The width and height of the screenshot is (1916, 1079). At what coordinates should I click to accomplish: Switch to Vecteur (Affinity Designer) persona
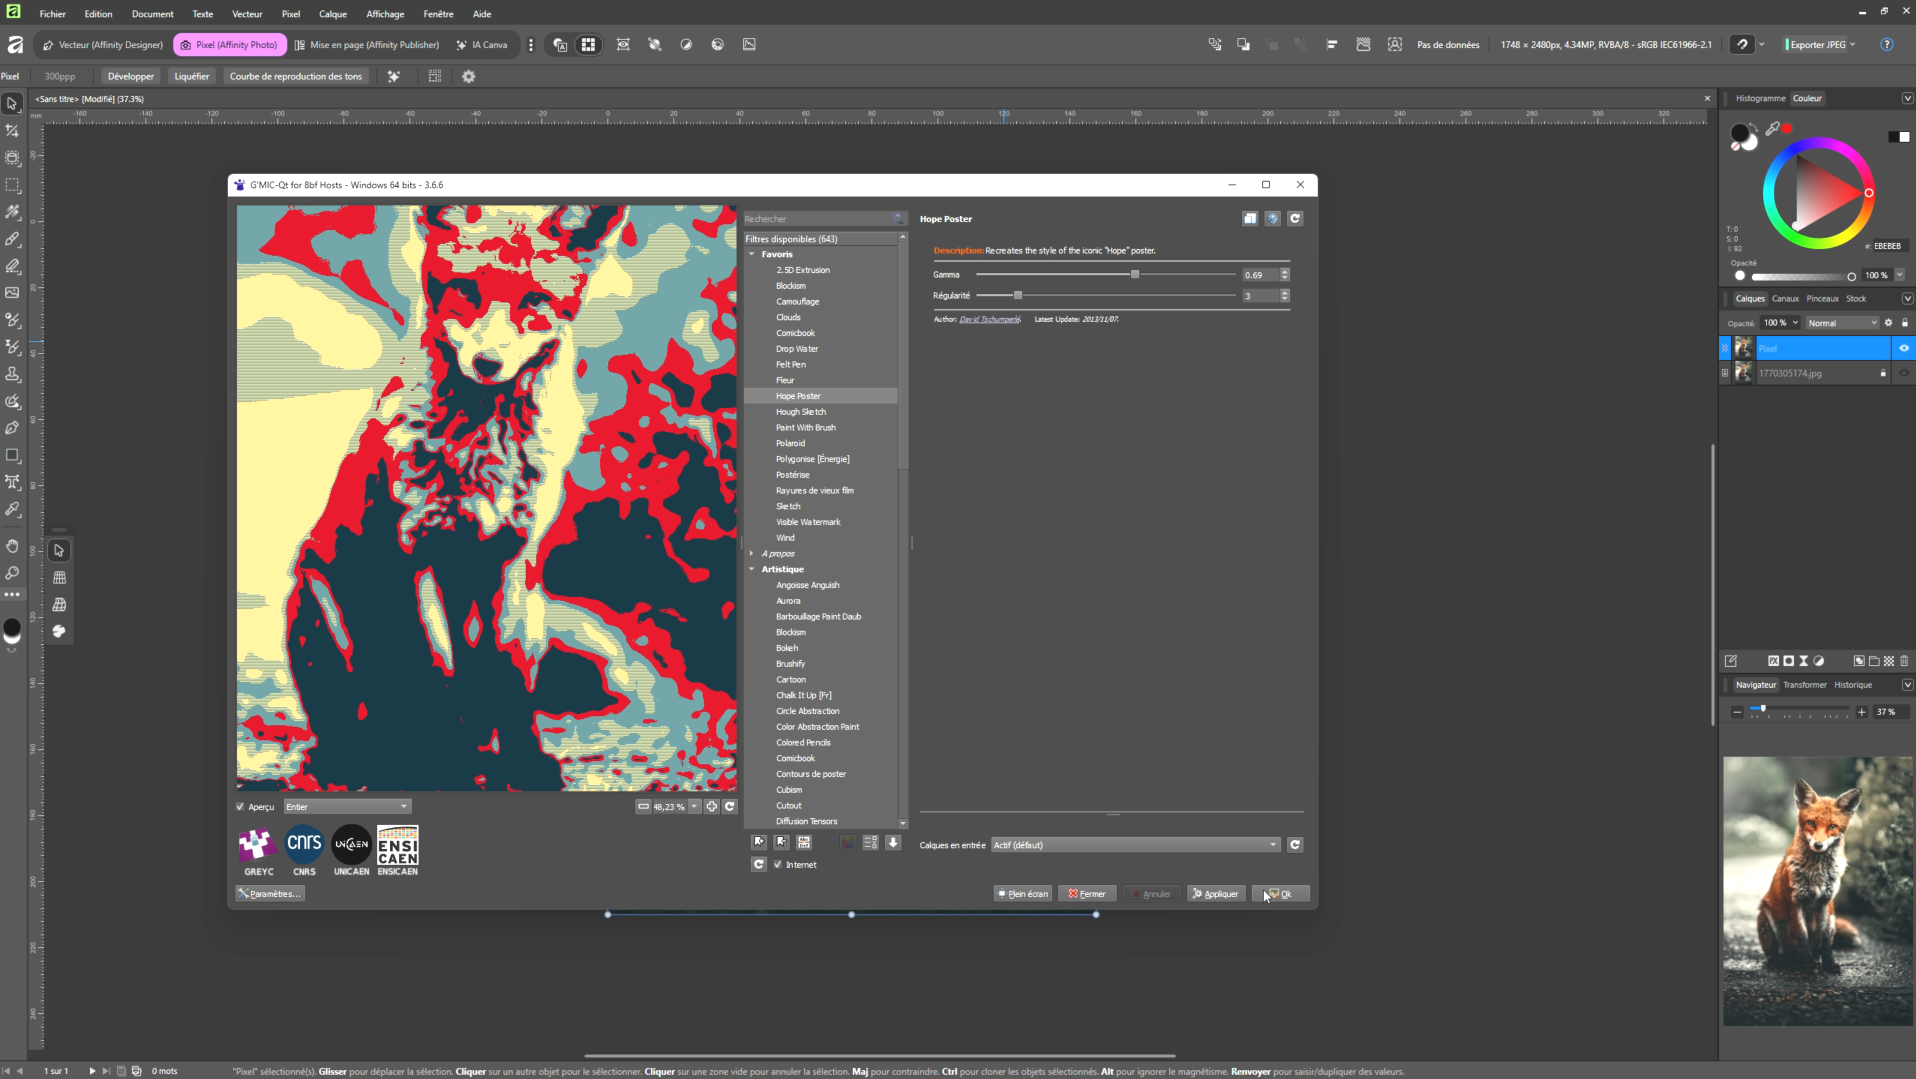pyautogui.click(x=103, y=45)
